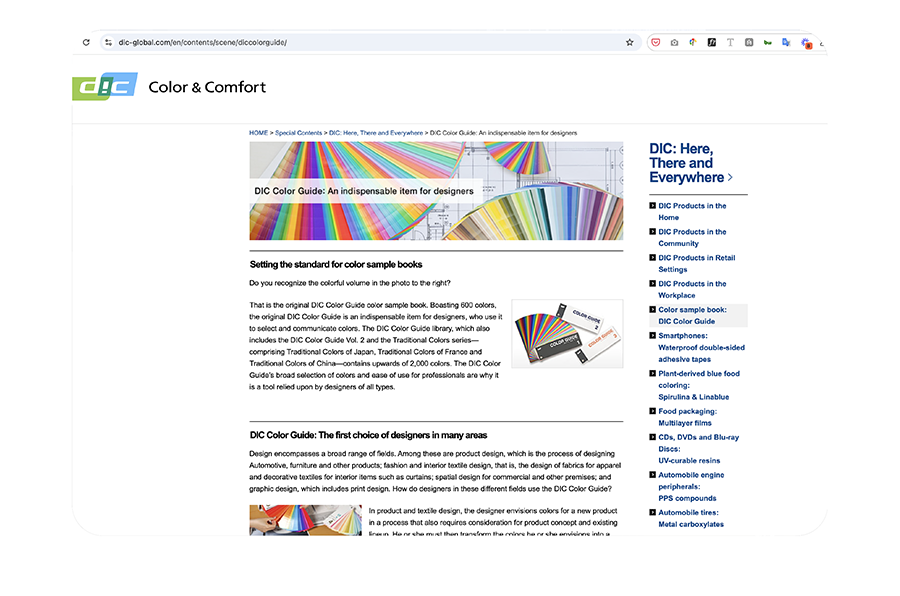Open the Google Translate extension icon
Viewport: 900px width, 596px height.
(x=786, y=43)
